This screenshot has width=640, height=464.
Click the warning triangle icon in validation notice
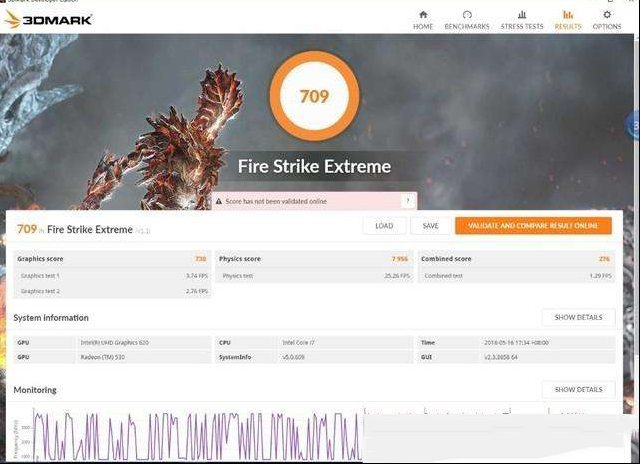coord(219,201)
